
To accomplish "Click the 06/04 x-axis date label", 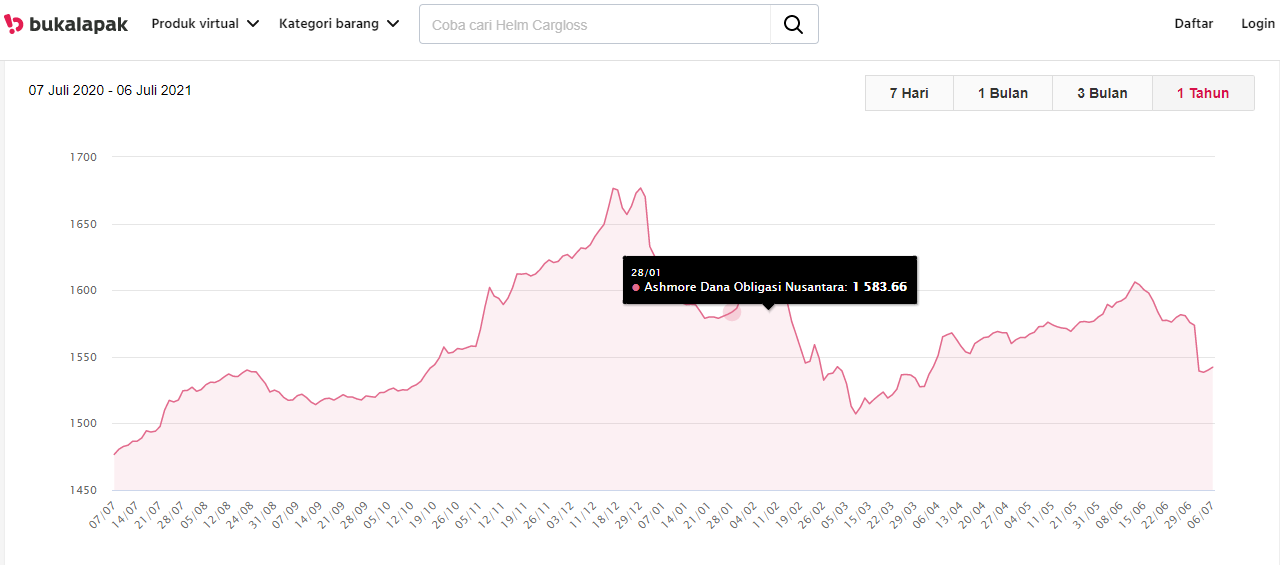I will tap(928, 515).
